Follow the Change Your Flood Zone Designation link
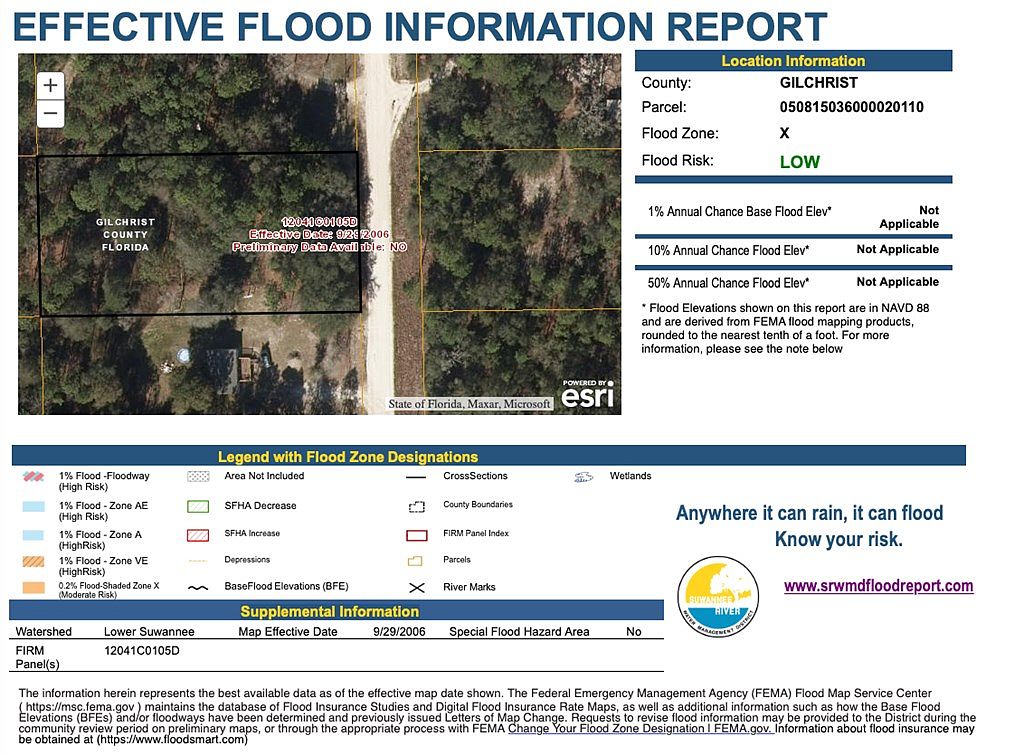 click(x=641, y=728)
